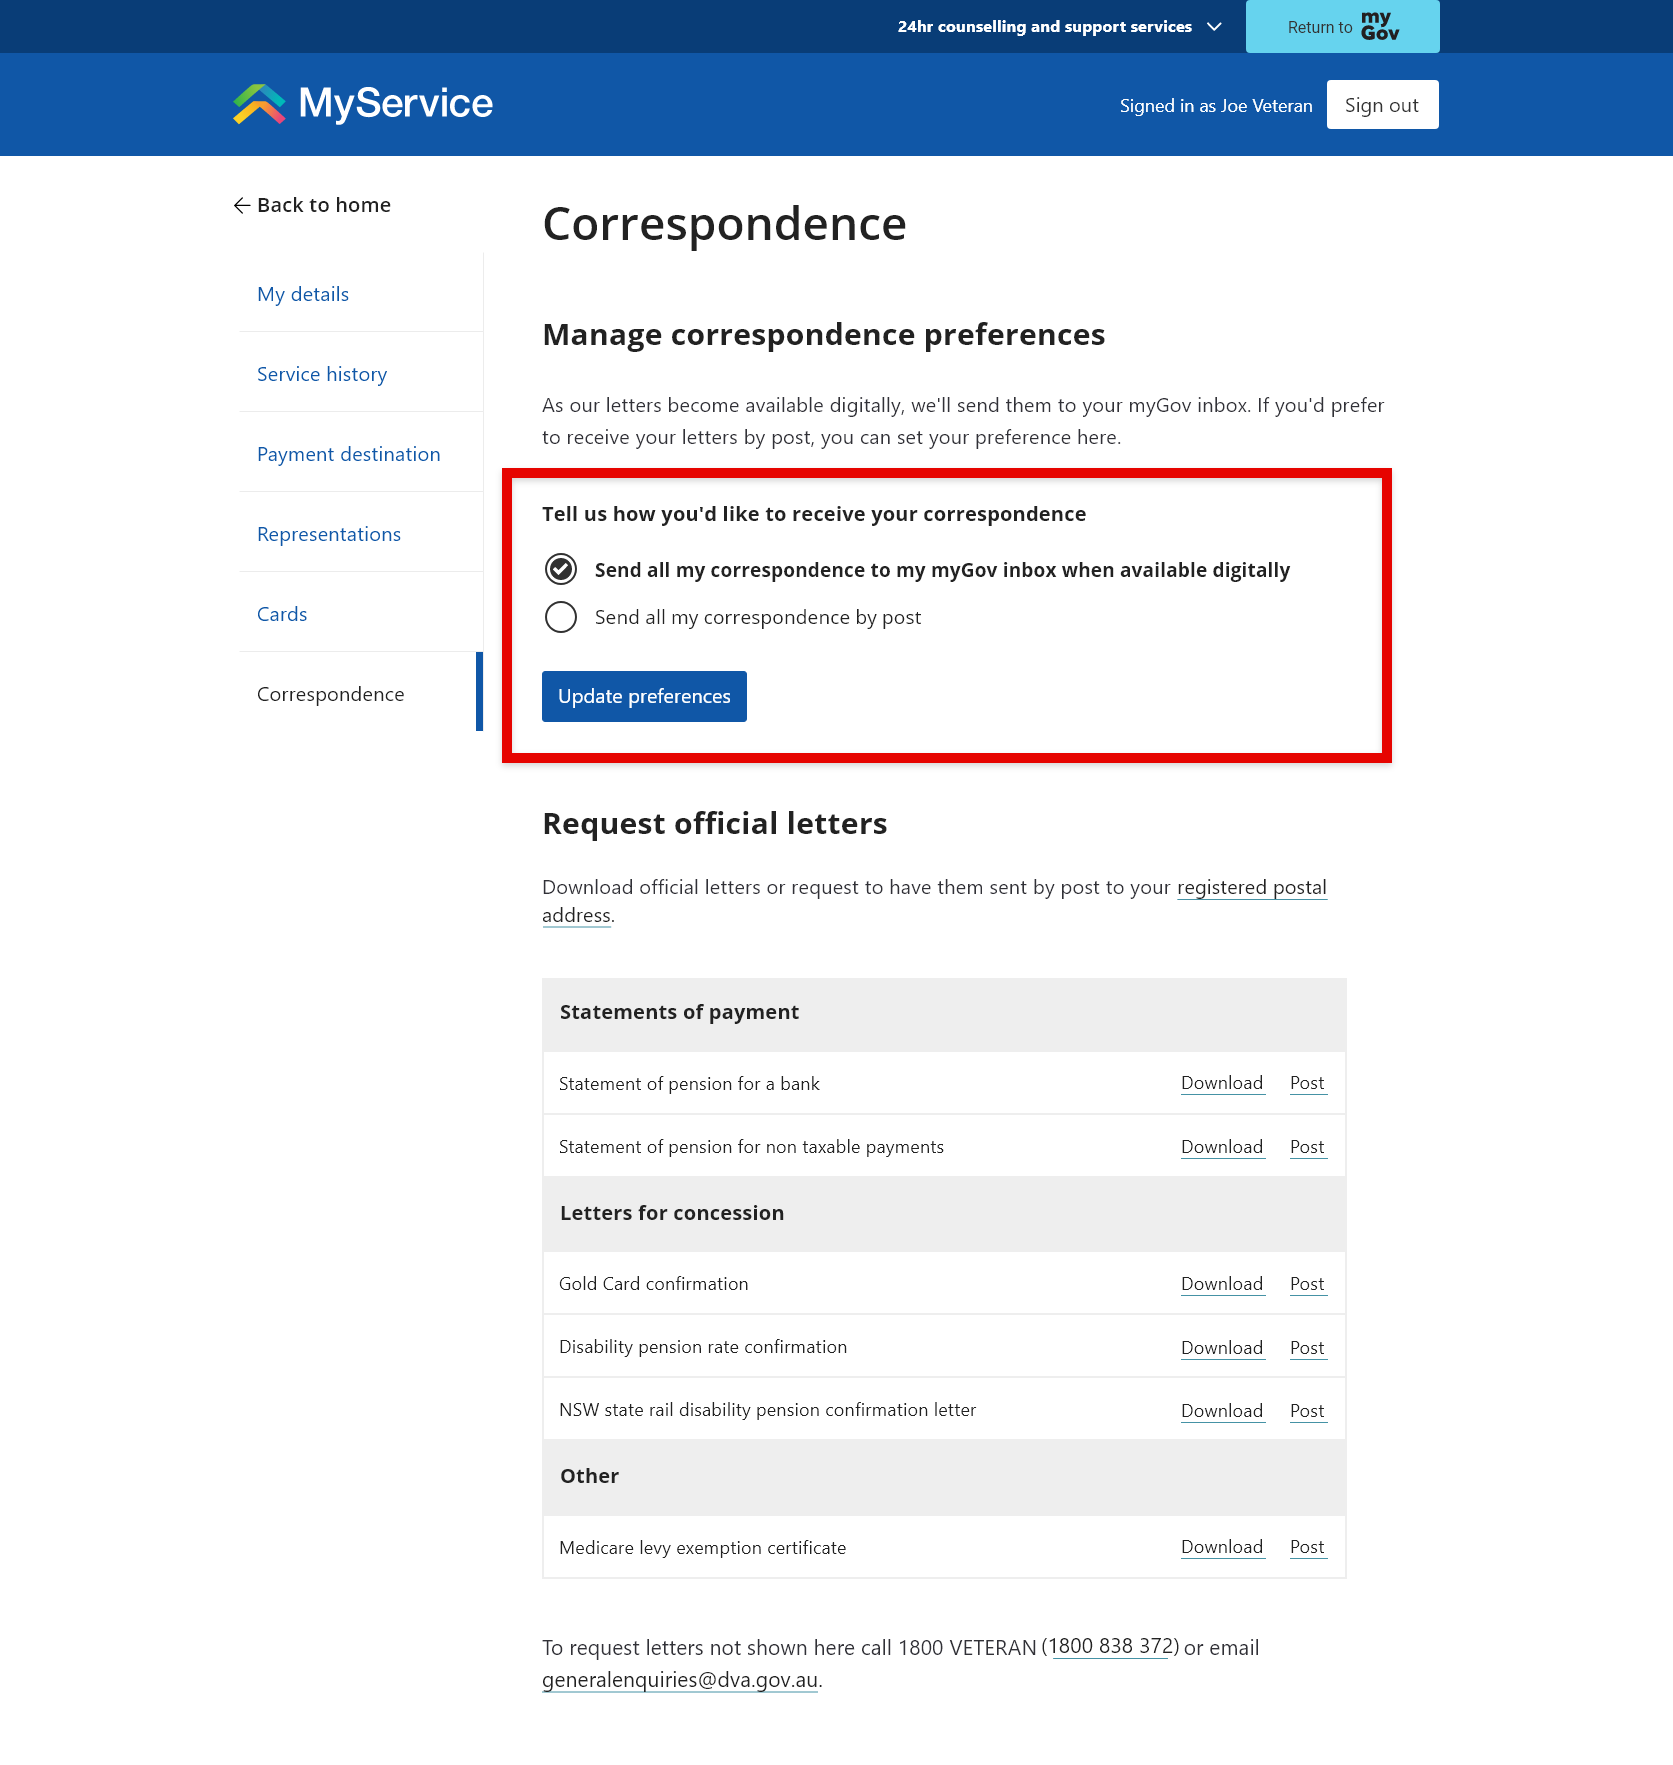The height and width of the screenshot is (1765, 1673).
Task: Email generalenquiries@dva.gov.au link
Action: pyautogui.click(x=680, y=1680)
